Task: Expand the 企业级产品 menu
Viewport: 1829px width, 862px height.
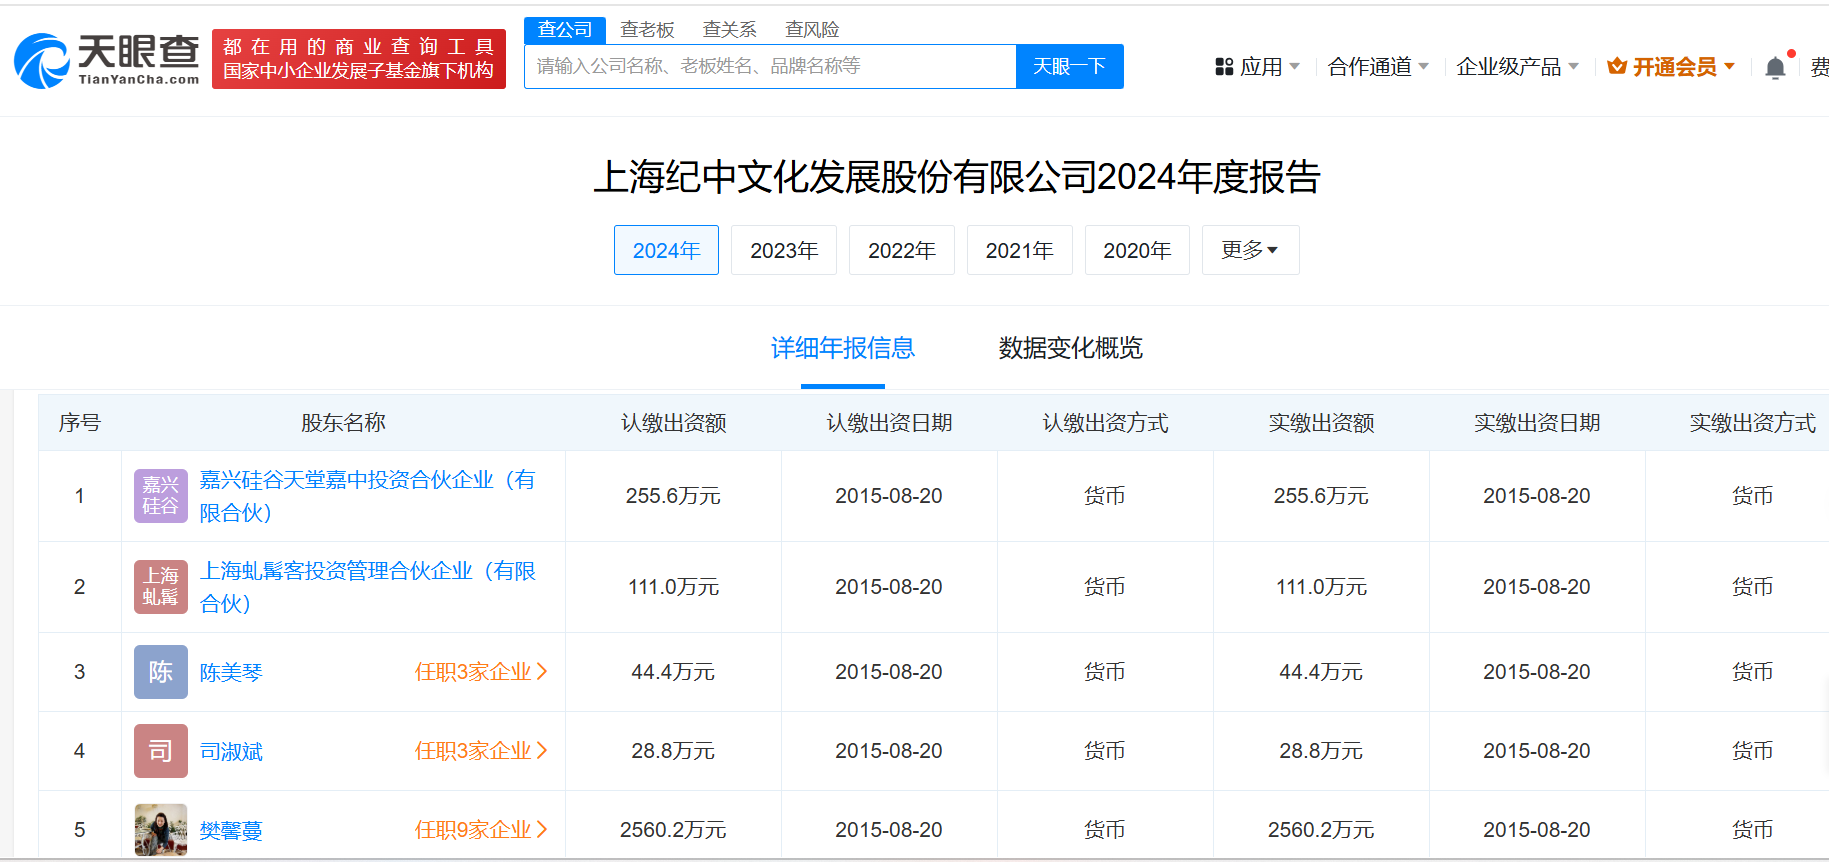Action: 1516,67
